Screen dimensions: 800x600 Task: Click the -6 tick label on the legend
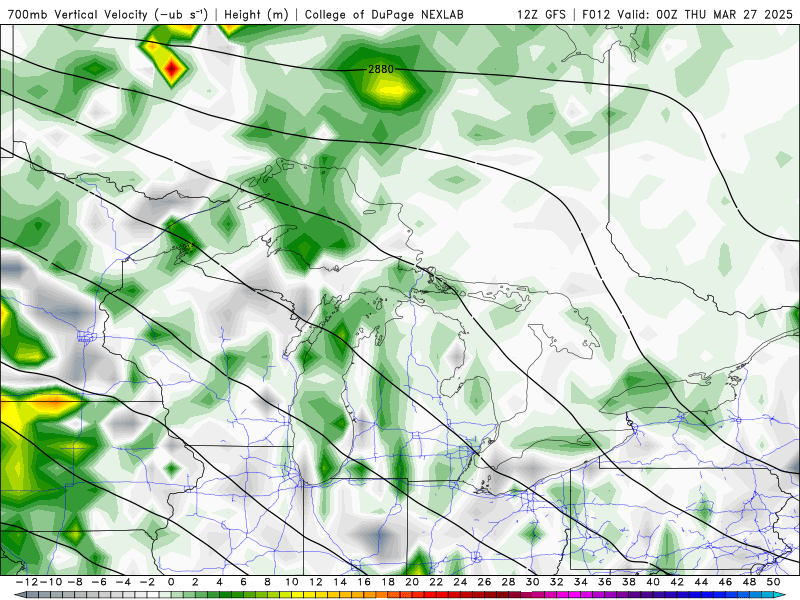(x=99, y=582)
